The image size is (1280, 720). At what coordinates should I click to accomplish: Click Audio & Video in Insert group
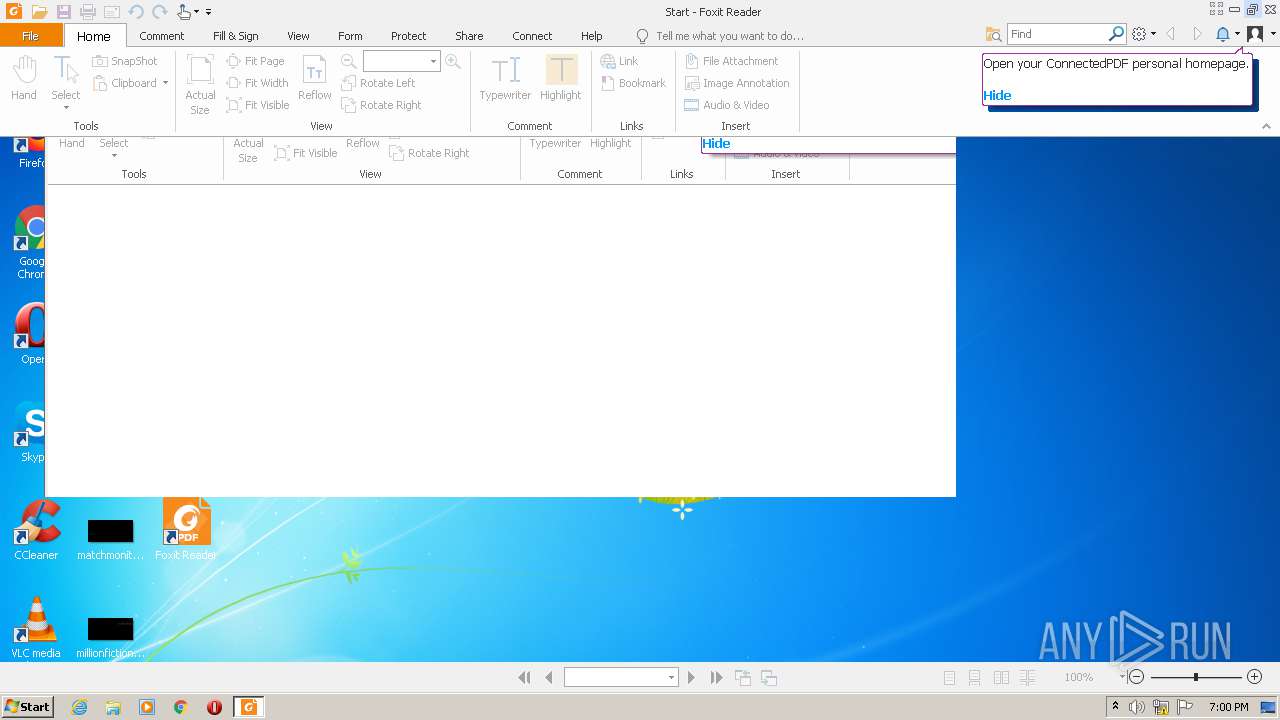(x=727, y=105)
